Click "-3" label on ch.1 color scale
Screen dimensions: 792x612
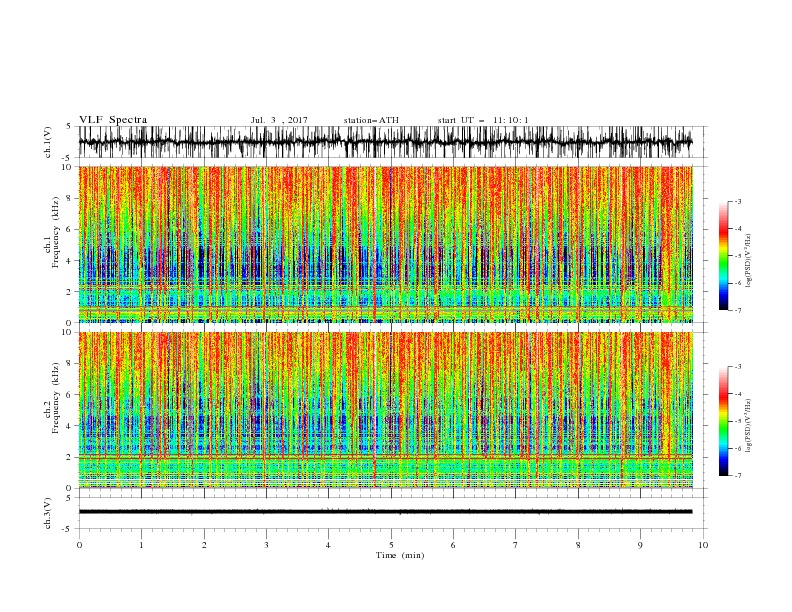click(738, 201)
